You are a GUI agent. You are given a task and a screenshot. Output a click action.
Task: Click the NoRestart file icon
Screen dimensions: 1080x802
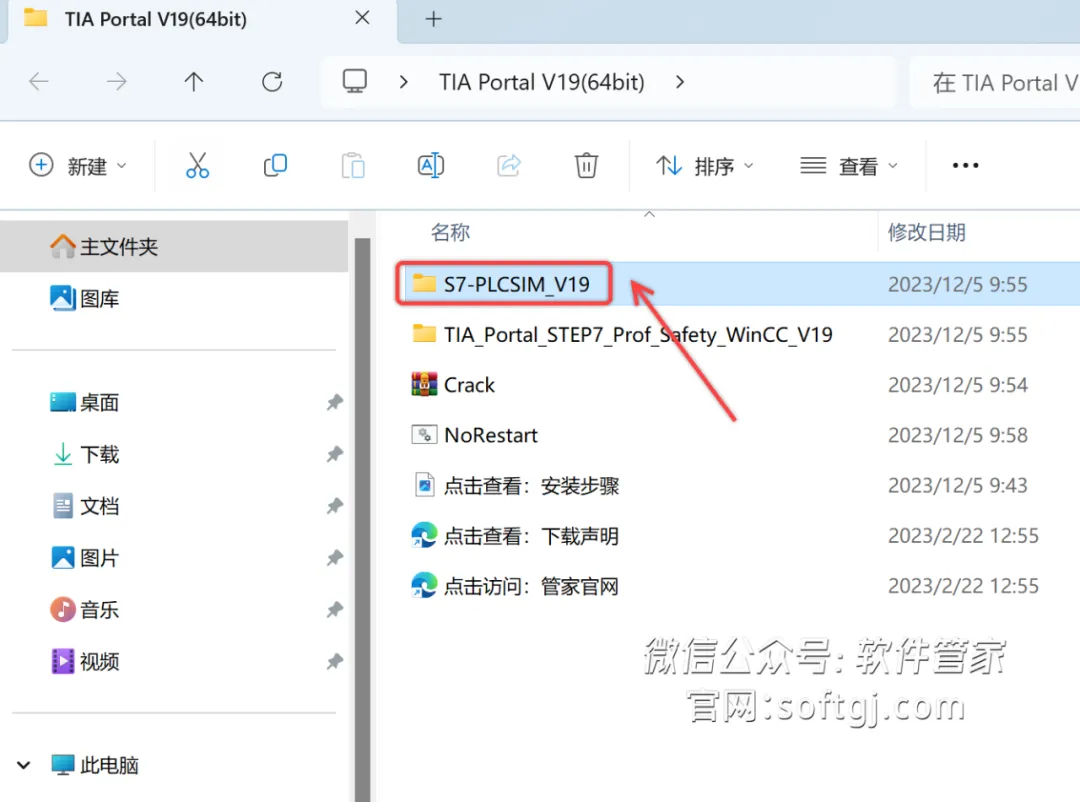[x=424, y=435]
